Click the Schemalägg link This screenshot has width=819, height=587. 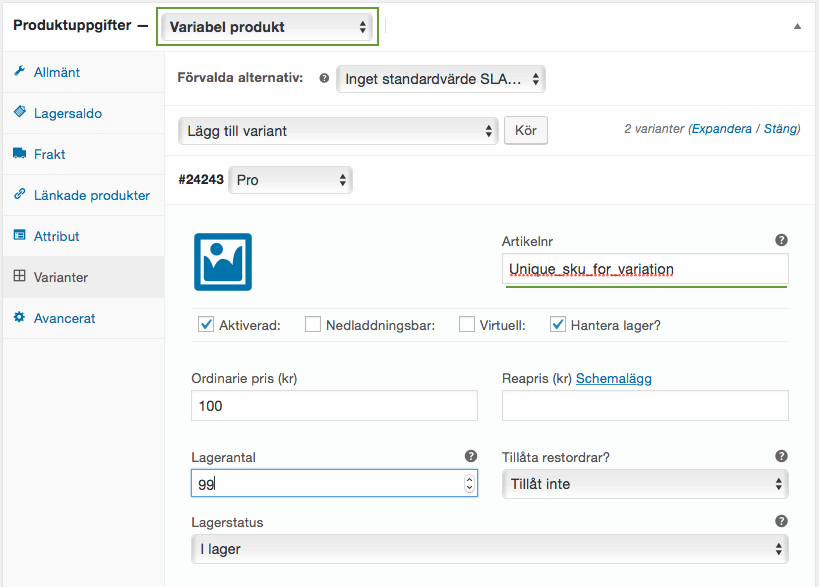pos(613,379)
